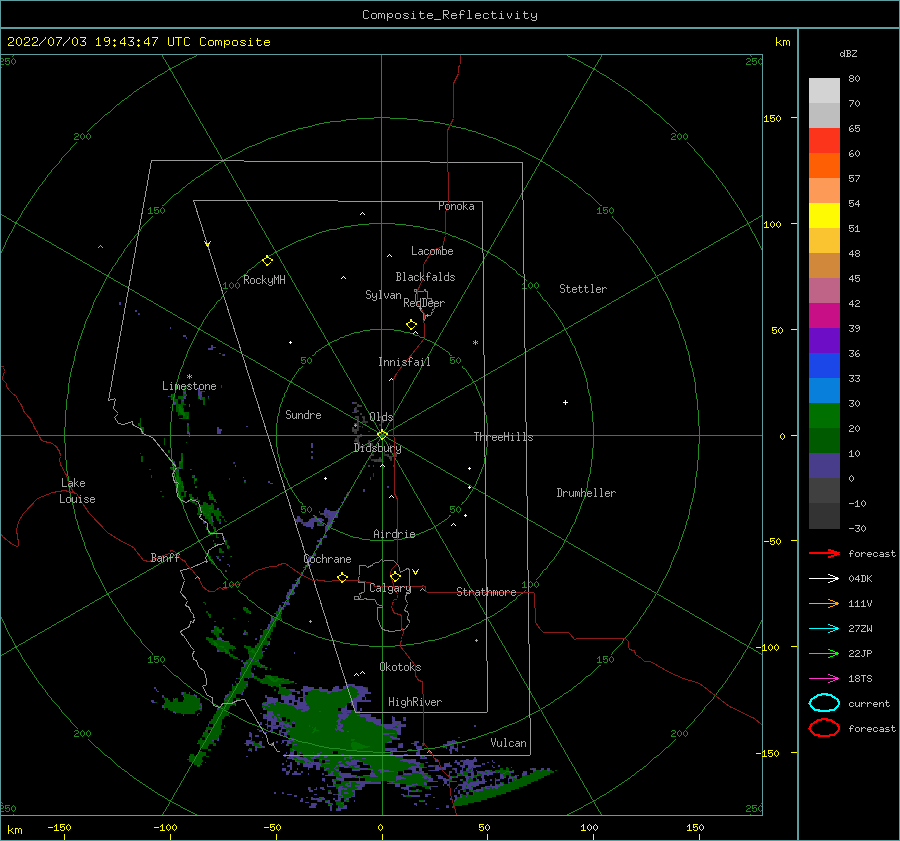Click the Cochrane city label

(327, 559)
